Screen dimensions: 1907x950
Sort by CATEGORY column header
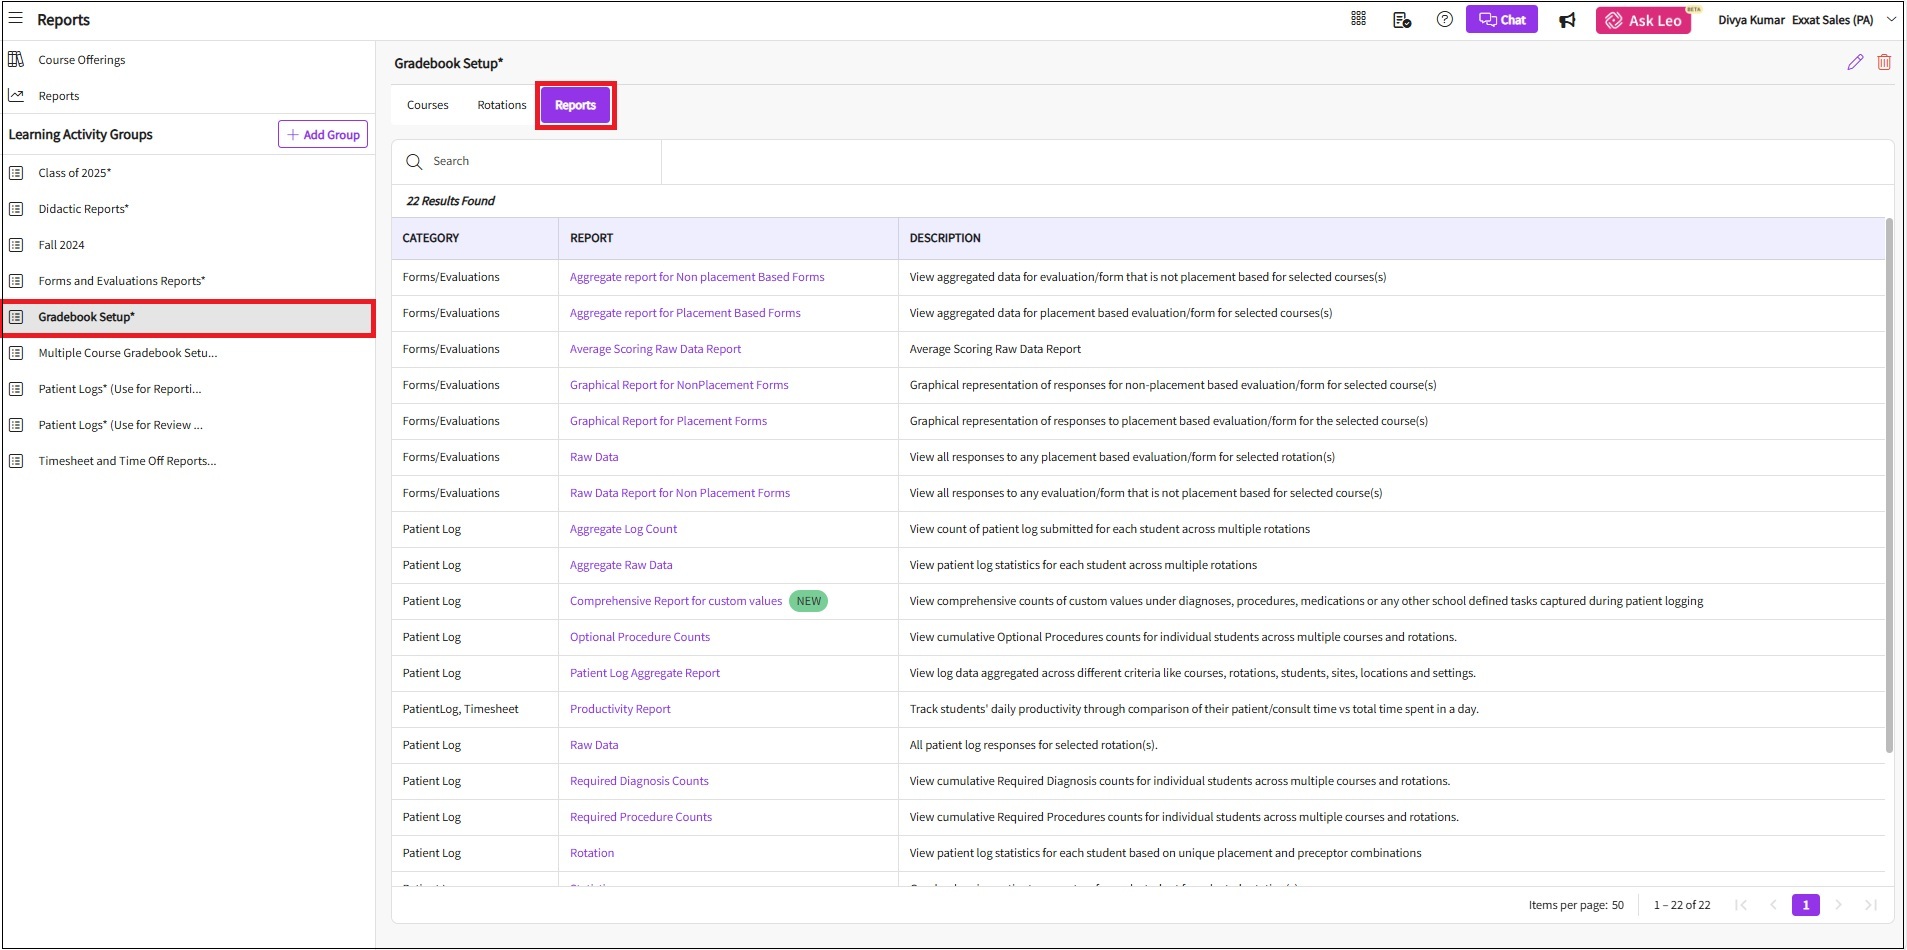(x=431, y=238)
